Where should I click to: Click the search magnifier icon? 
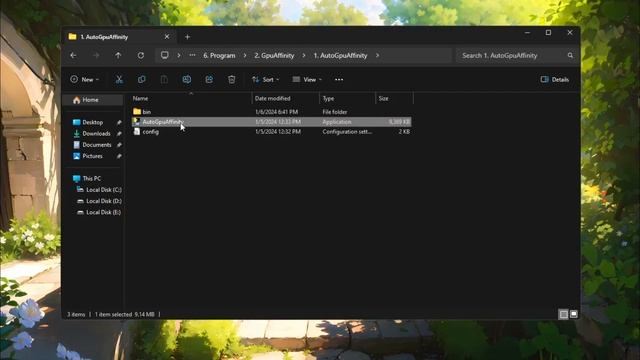[x=570, y=56]
